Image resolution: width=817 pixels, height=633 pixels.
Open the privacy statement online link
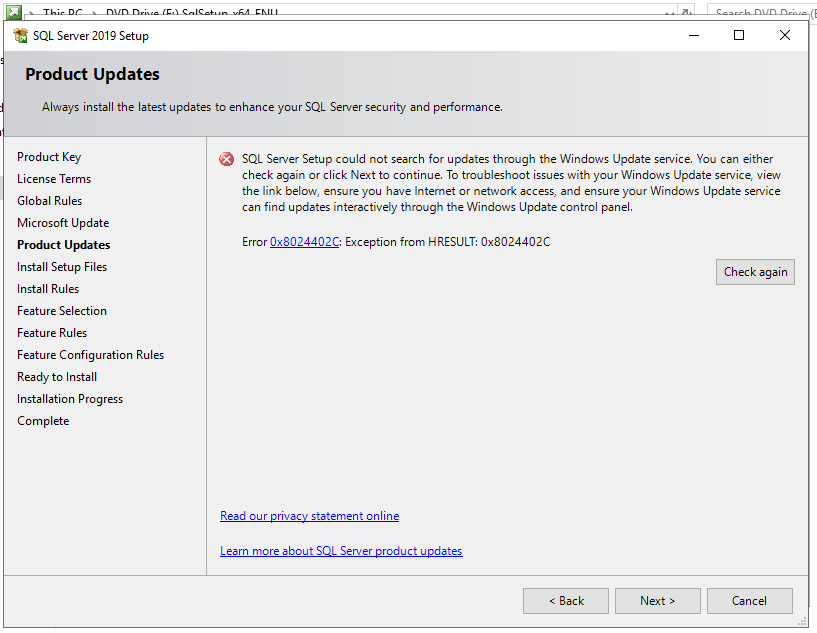tap(310, 516)
